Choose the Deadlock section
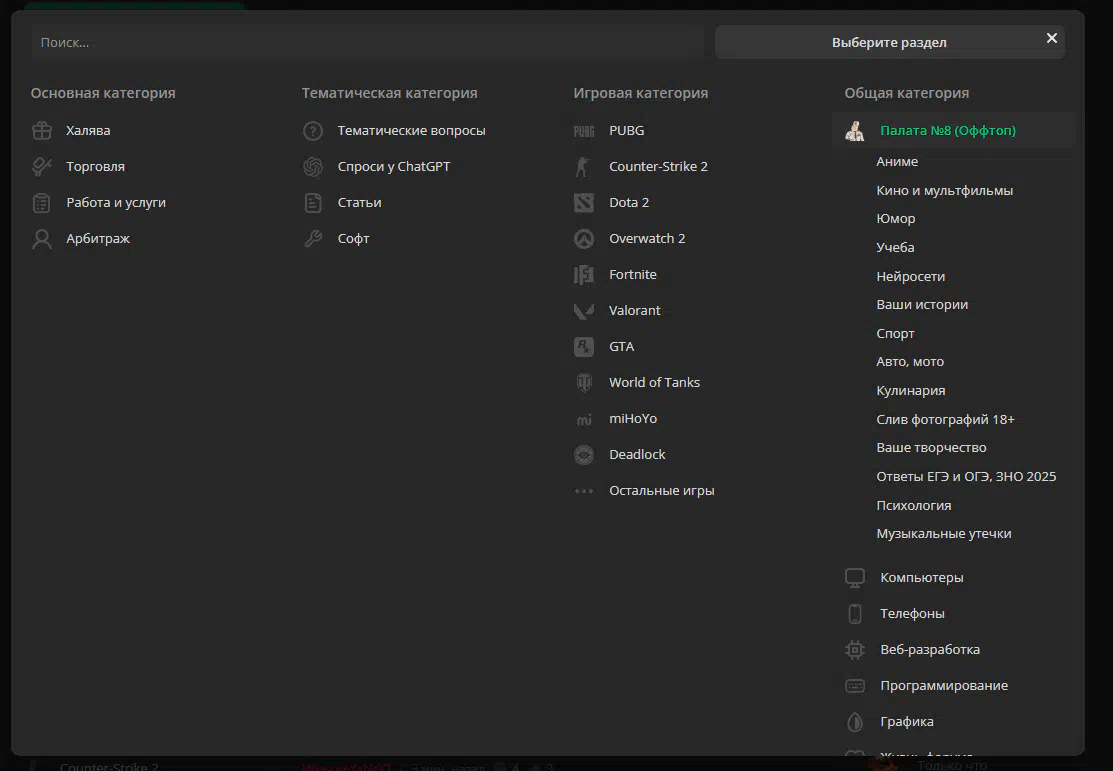The width and height of the screenshot is (1113, 771). 637,455
